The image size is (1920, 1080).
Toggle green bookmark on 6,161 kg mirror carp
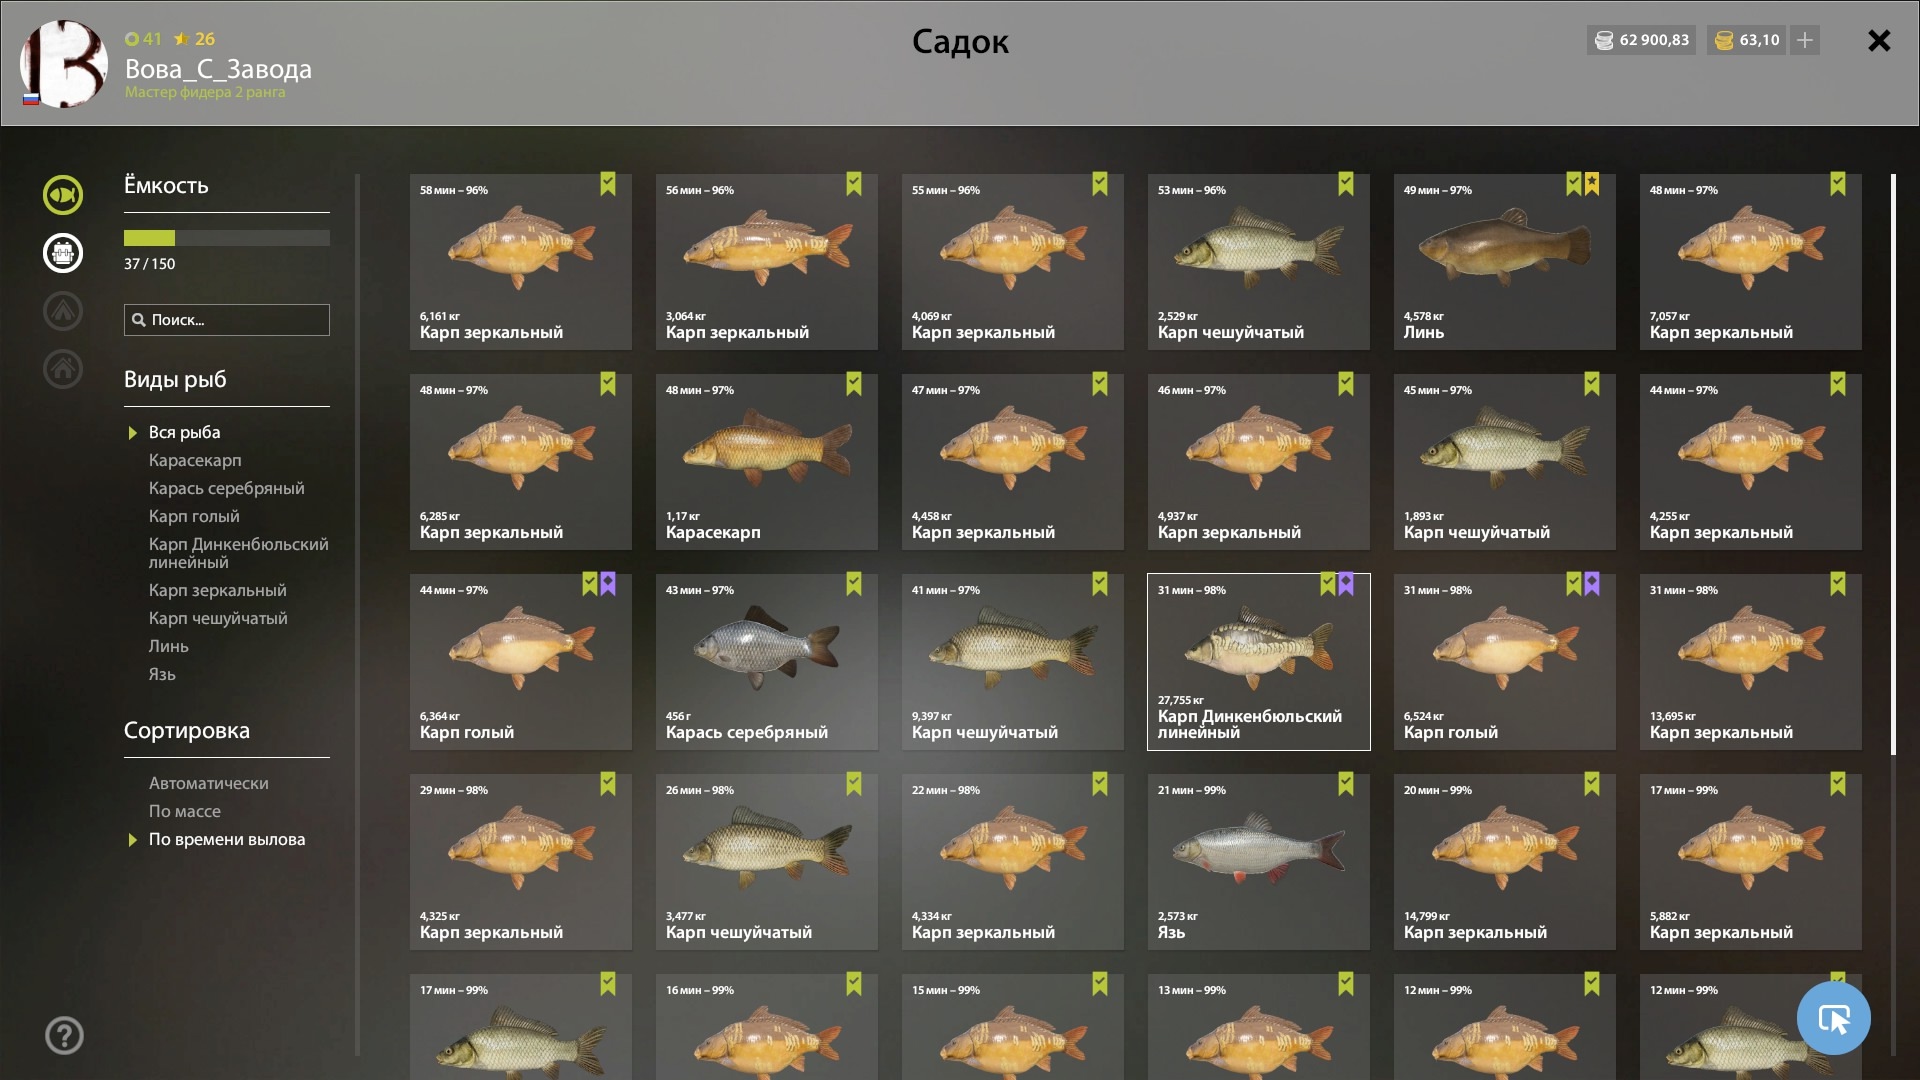coord(608,184)
